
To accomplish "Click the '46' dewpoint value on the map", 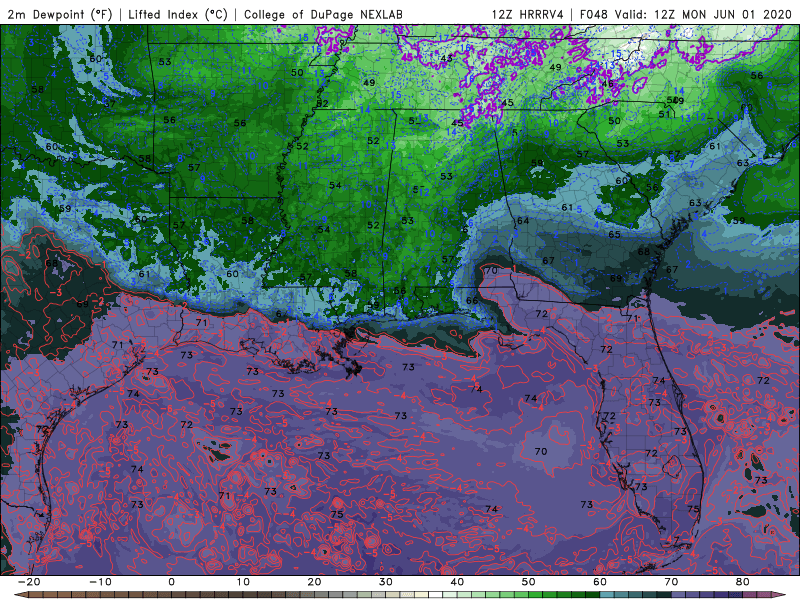I will 608,84.
